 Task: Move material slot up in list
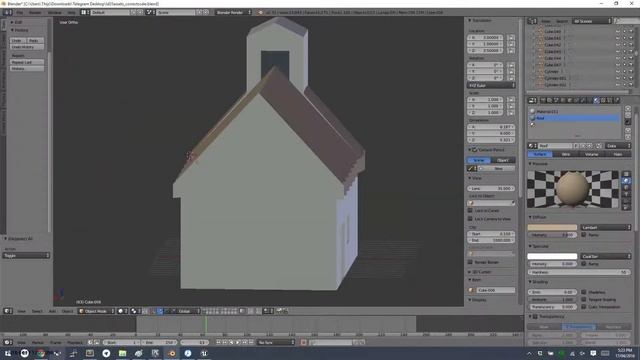(628, 130)
